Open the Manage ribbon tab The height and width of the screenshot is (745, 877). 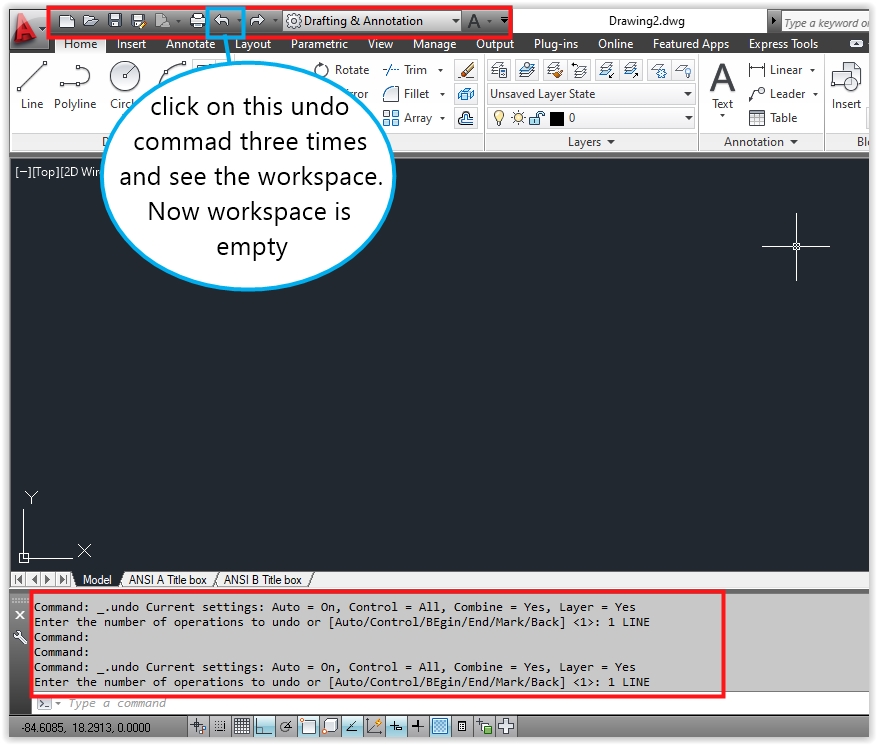pos(435,44)
